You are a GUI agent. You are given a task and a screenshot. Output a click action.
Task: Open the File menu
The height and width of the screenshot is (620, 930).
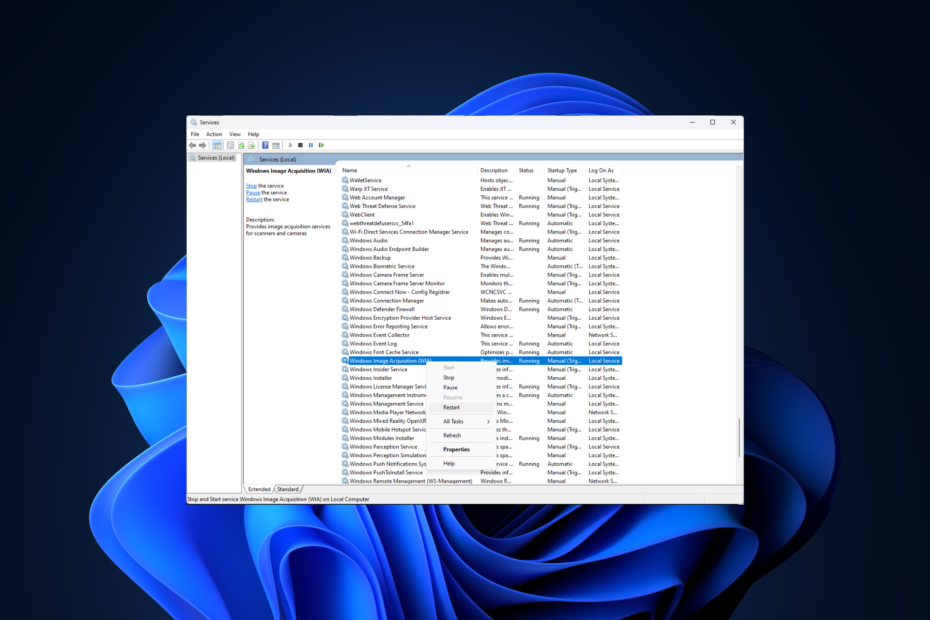click(195, 134)
